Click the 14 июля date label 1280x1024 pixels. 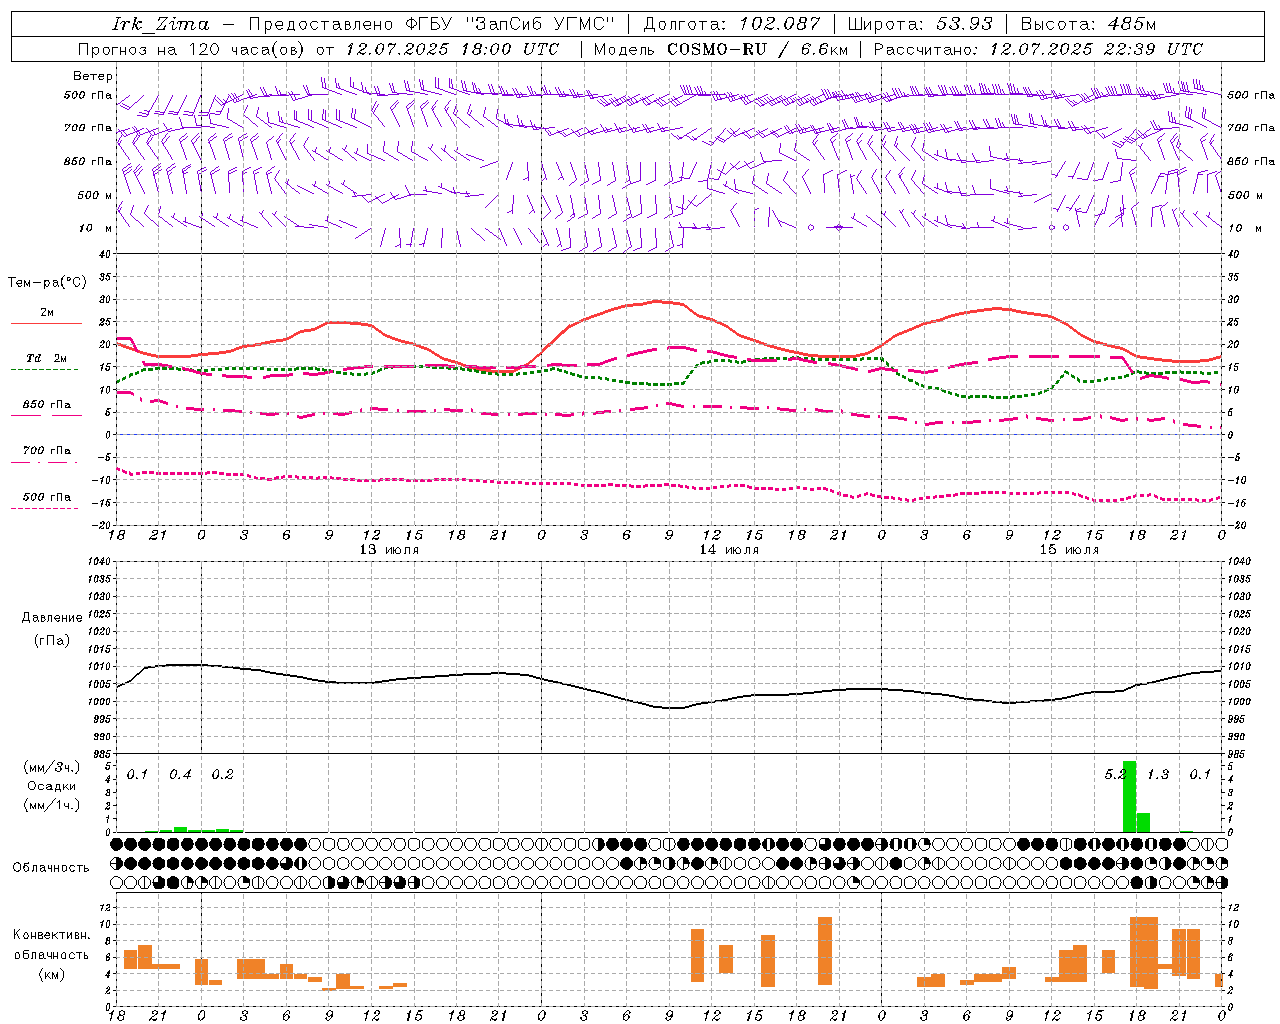(x=729, y=550)
